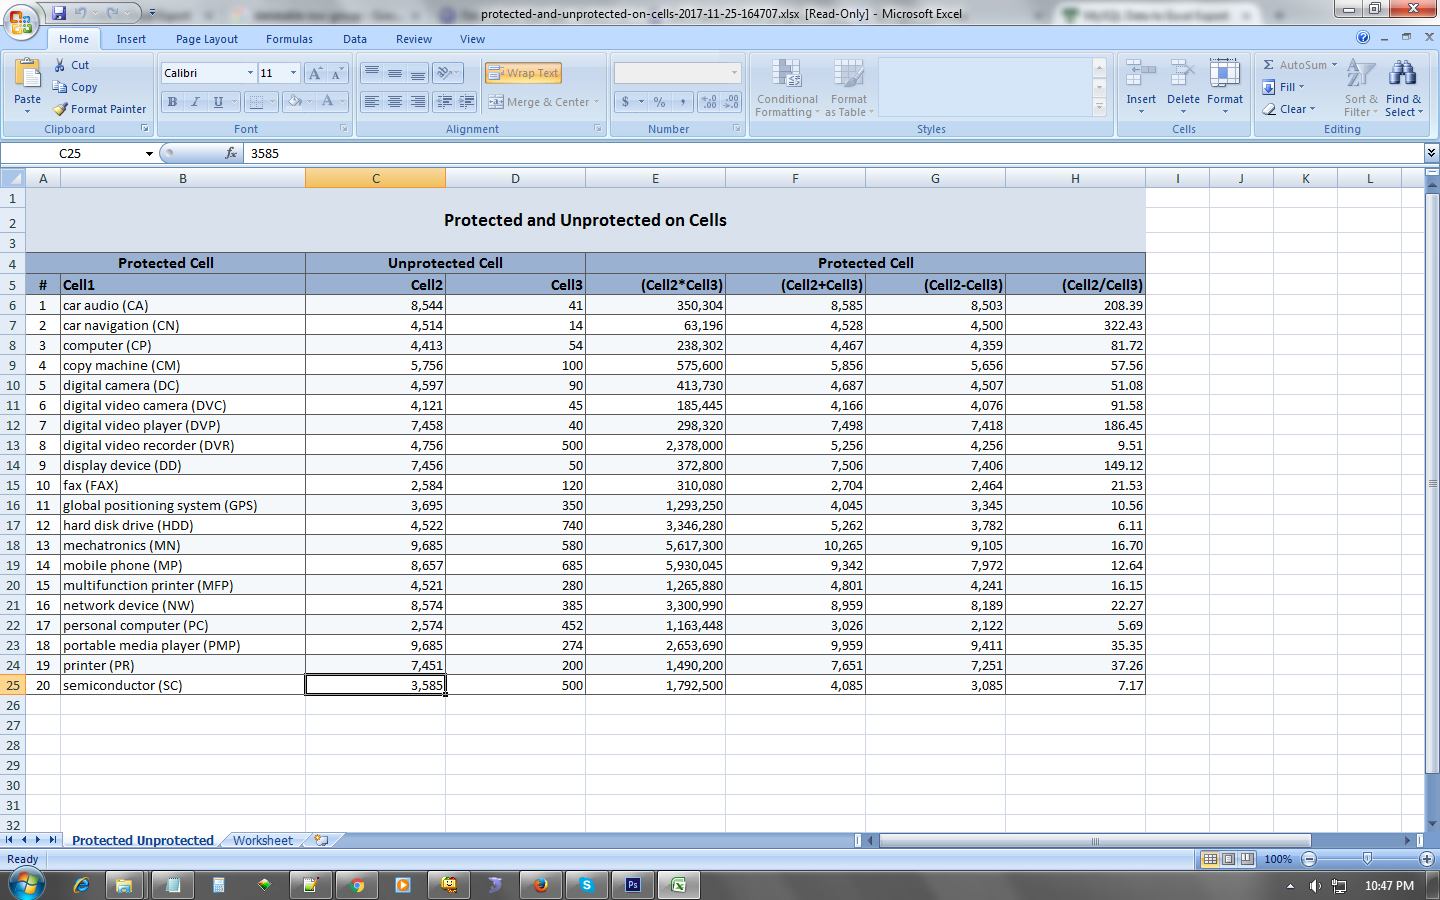This screenshot has height=900, width=1440.
Task: Open the font size dropdown
Action: coord(291,72)
